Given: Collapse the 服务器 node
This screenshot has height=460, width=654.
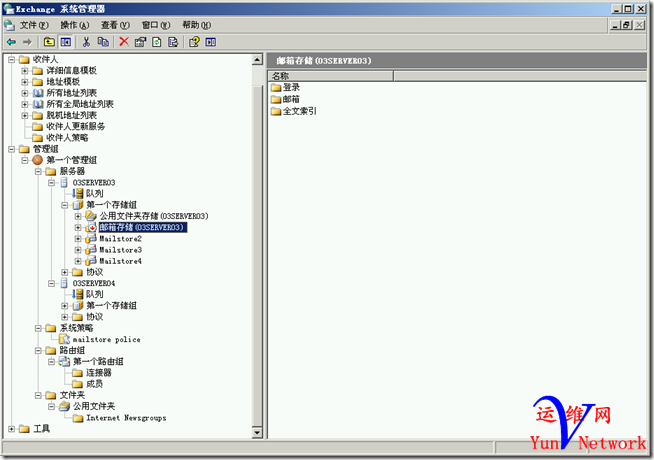Looking at the screenshot, I should [x=38, y=171].
